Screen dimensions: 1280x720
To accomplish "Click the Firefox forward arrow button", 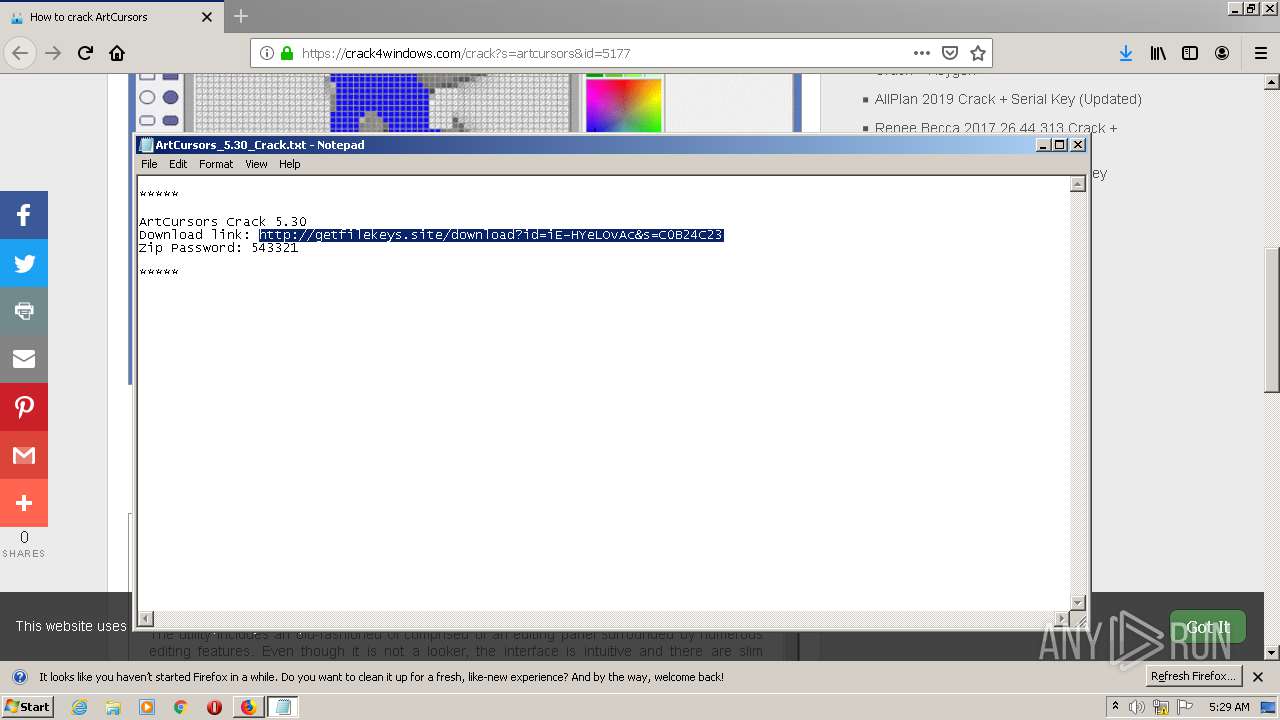I will point(53,53).
